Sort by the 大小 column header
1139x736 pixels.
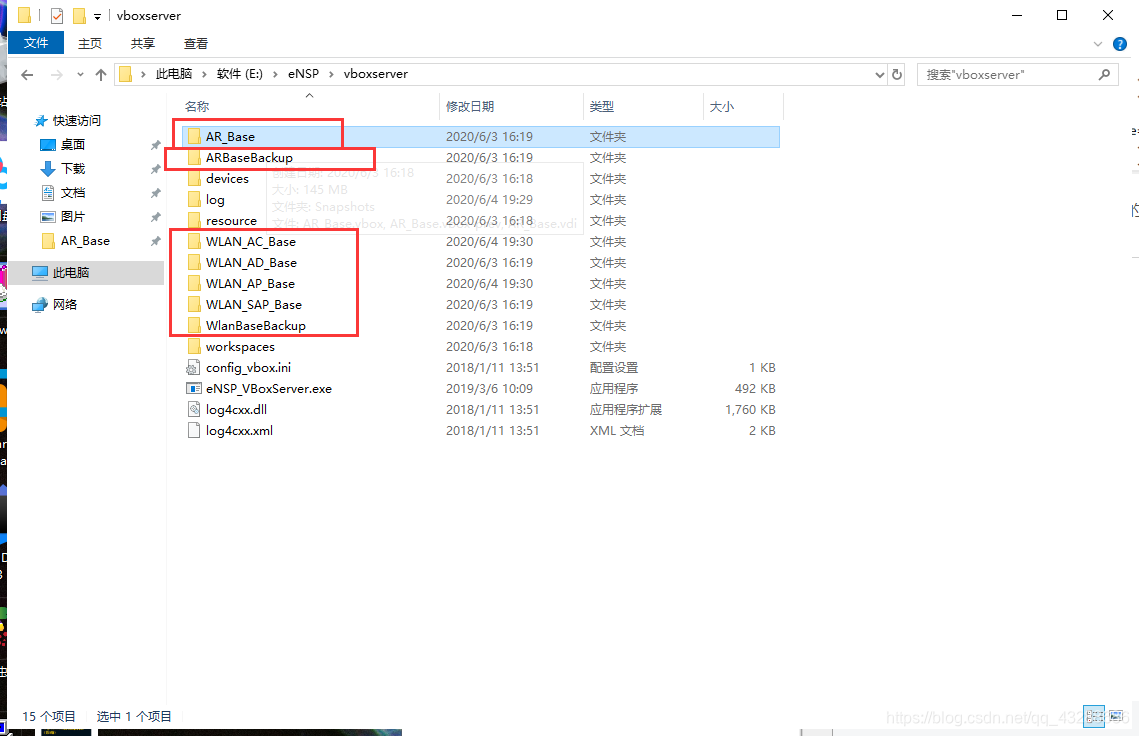click(x=743, y=107)
